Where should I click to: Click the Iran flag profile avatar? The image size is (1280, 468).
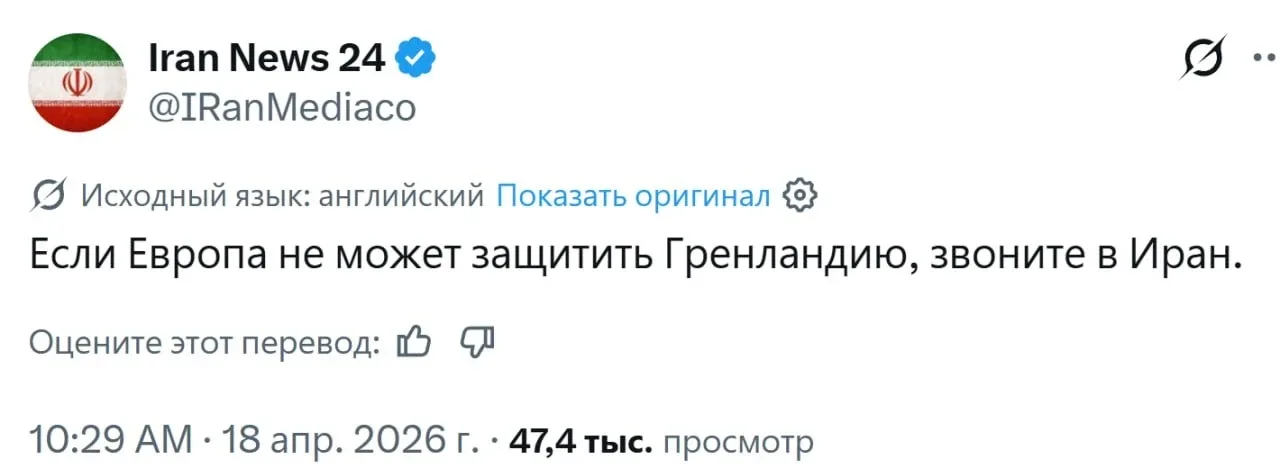(x=77, y=82)
